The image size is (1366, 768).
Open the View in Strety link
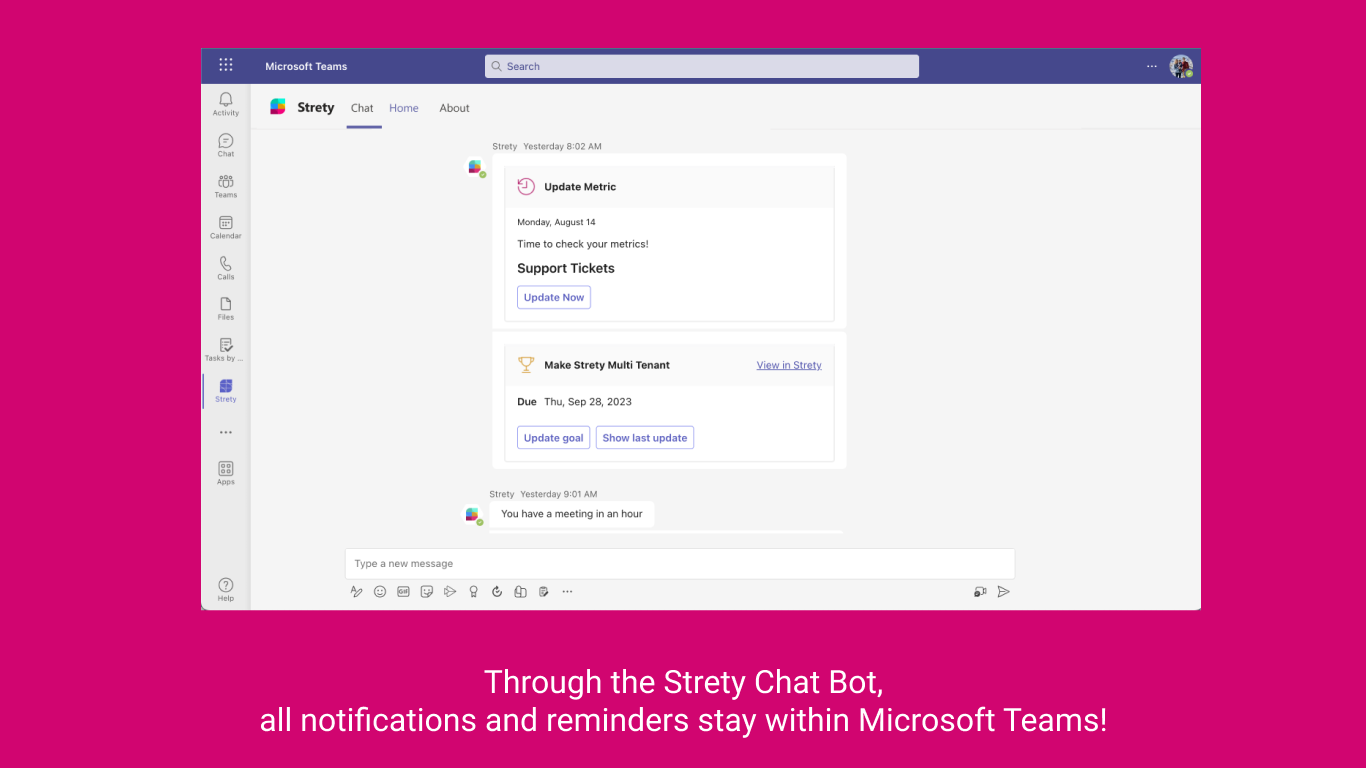pos(789,365)
